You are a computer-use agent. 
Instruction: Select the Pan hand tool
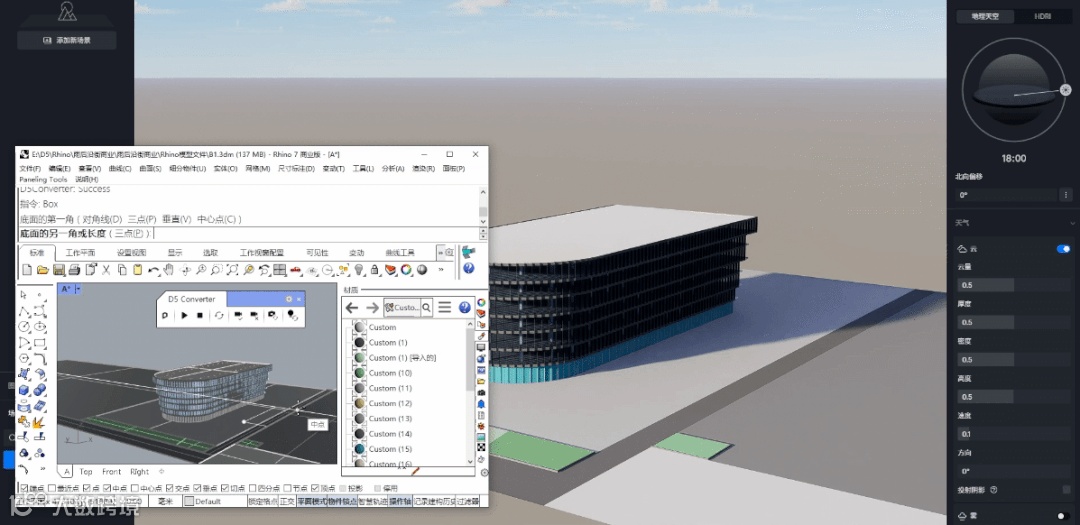click(169, 270)
